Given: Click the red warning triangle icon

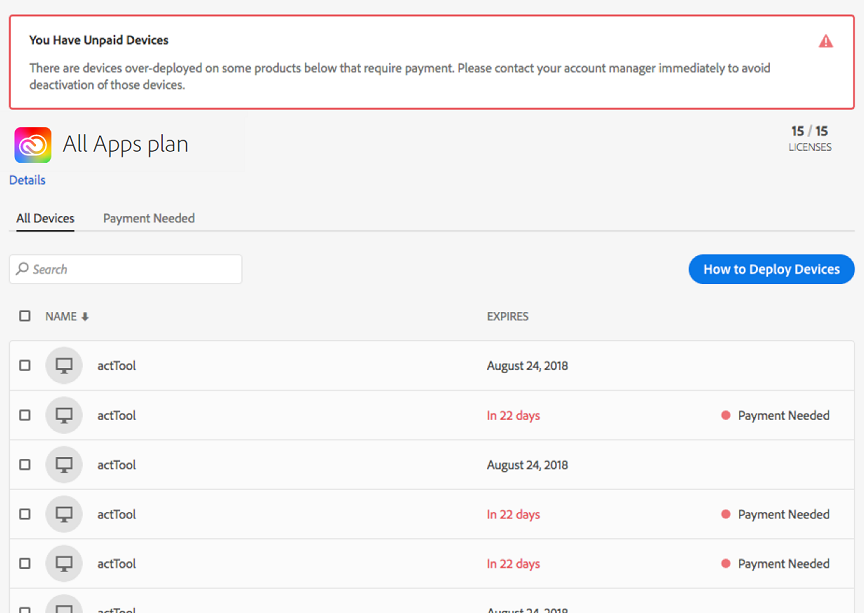Looking at the screenshot, I should pos(825,41).
